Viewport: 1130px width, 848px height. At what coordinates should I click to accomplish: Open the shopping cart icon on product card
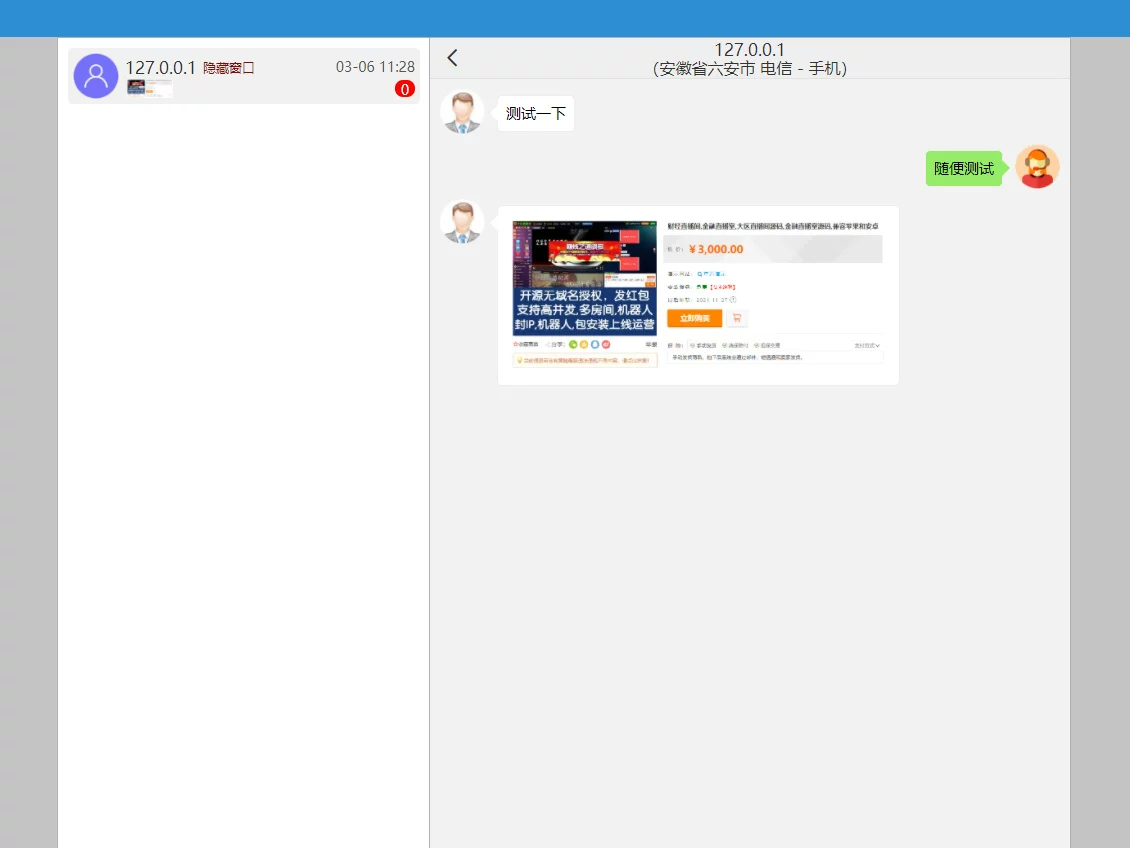point(737,318)
